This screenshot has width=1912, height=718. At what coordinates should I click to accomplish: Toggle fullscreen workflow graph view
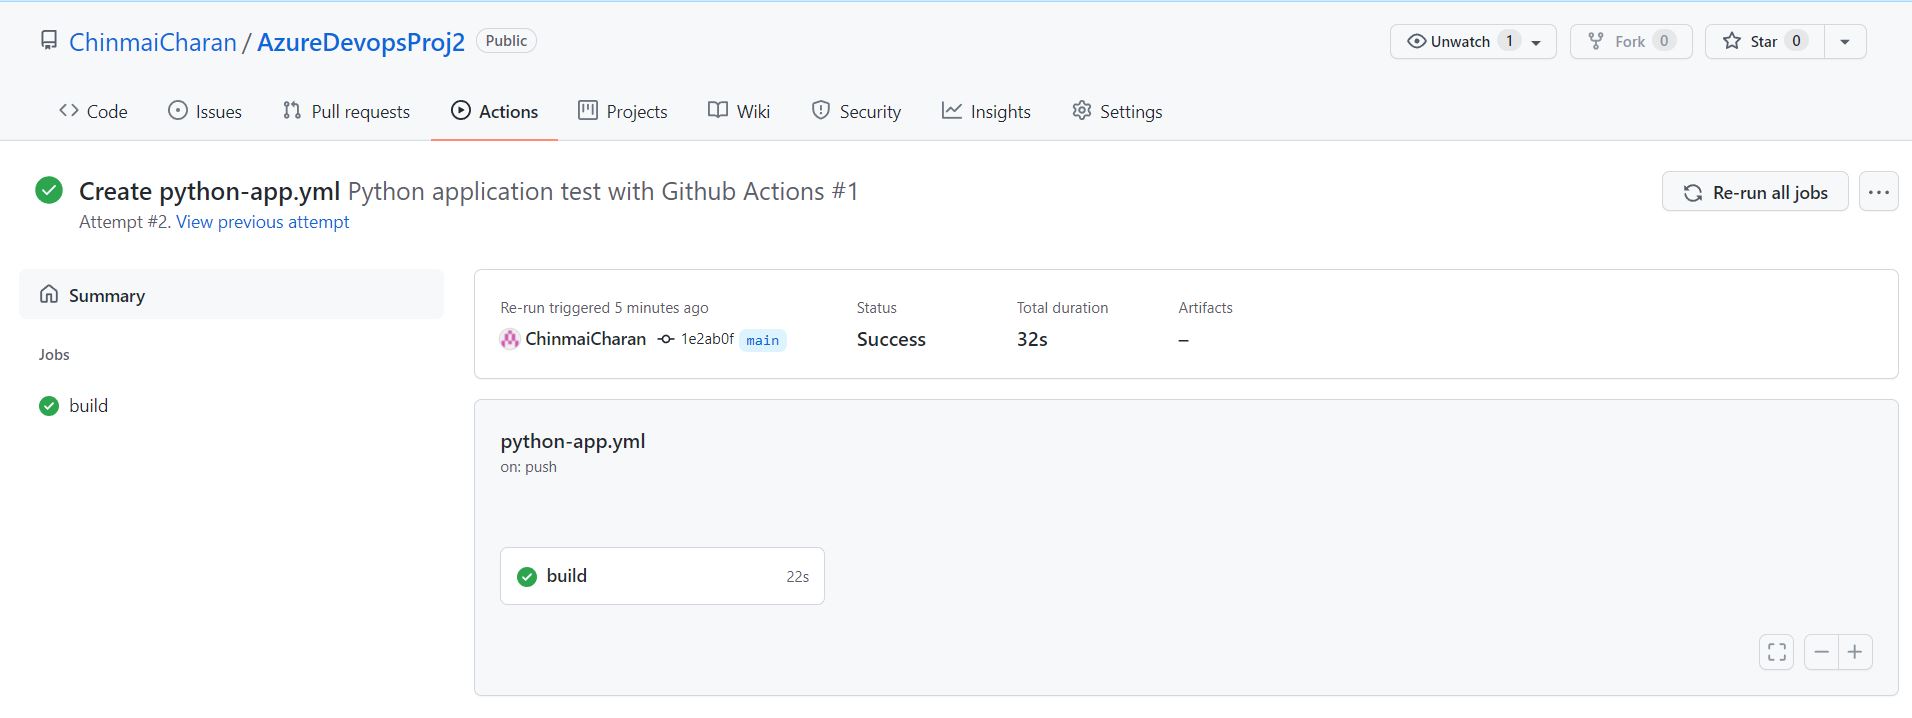(x=1777, y=652)
